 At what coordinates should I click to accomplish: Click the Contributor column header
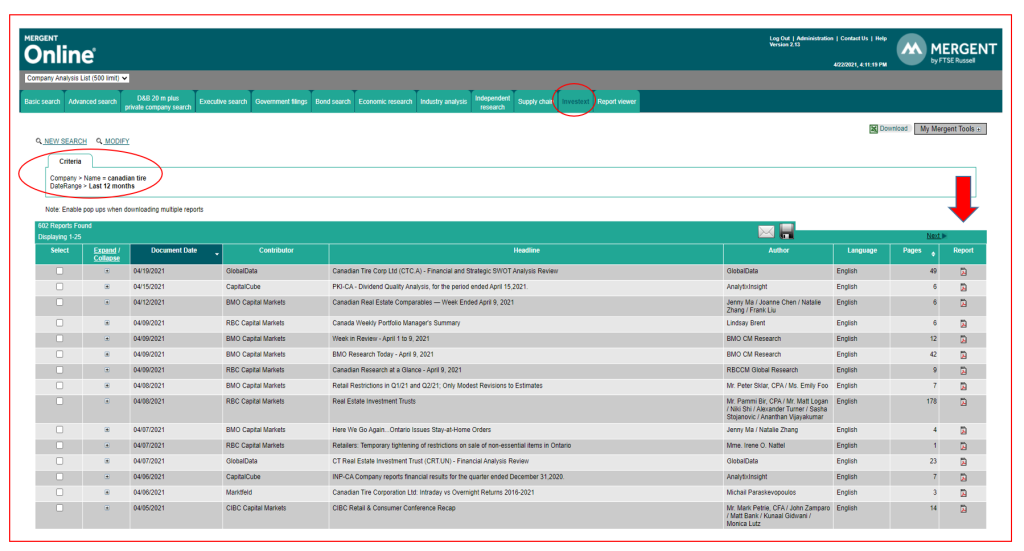(x=276, y=251)
